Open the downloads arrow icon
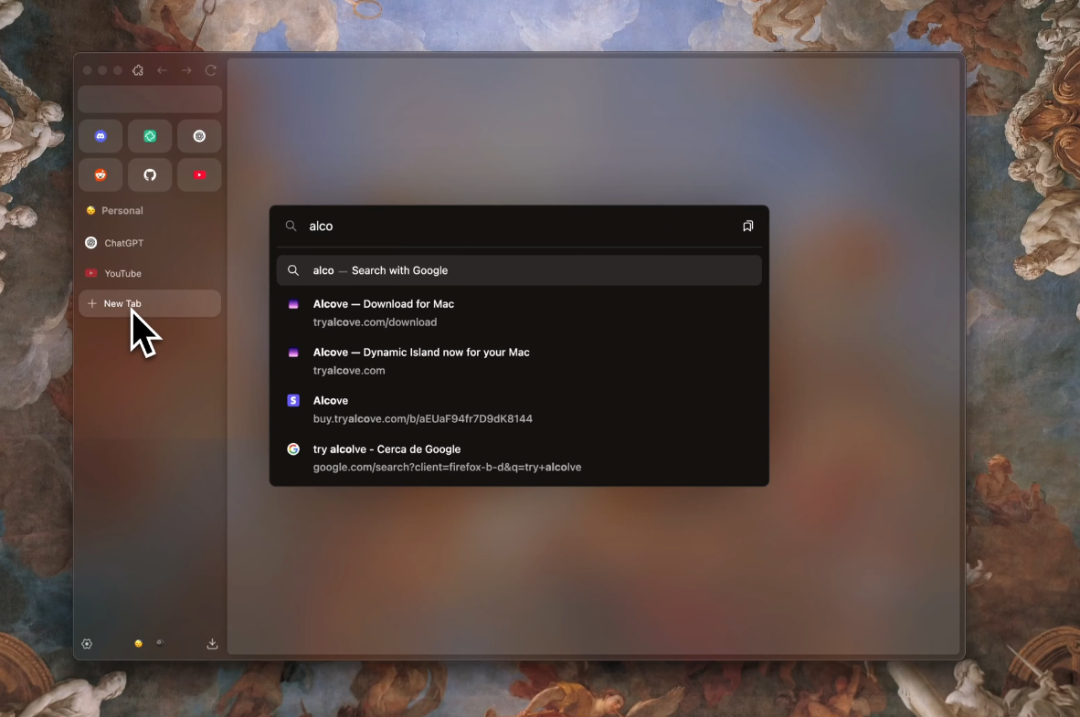The height and width of the screenshot is (717, 1080). point(212,644)
